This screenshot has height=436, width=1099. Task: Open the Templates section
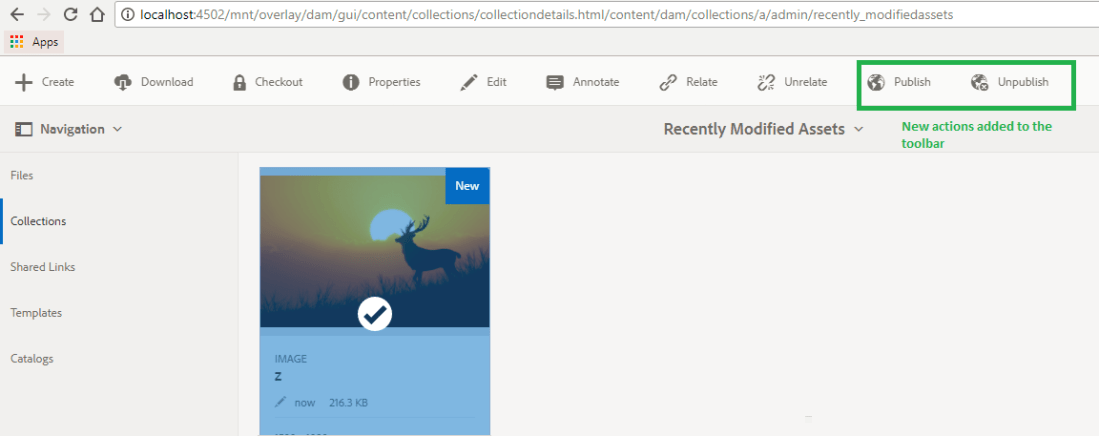pos(36,313)
